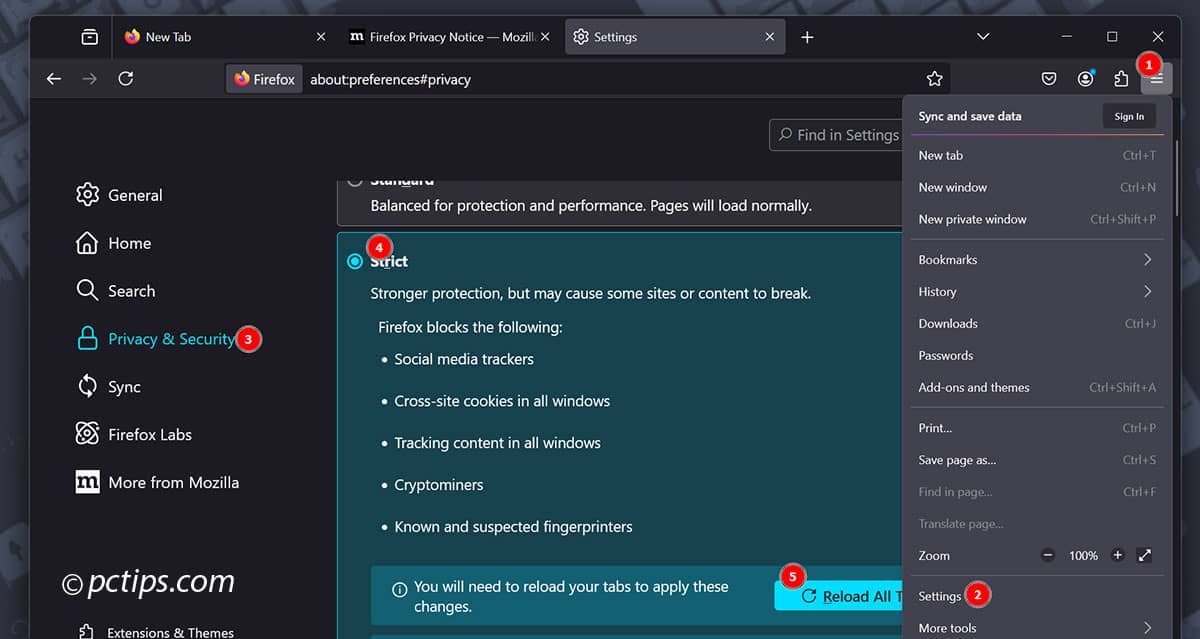Switch to the Settings tab
Screen dimensions: 1200x639
(x=673, y=37)
